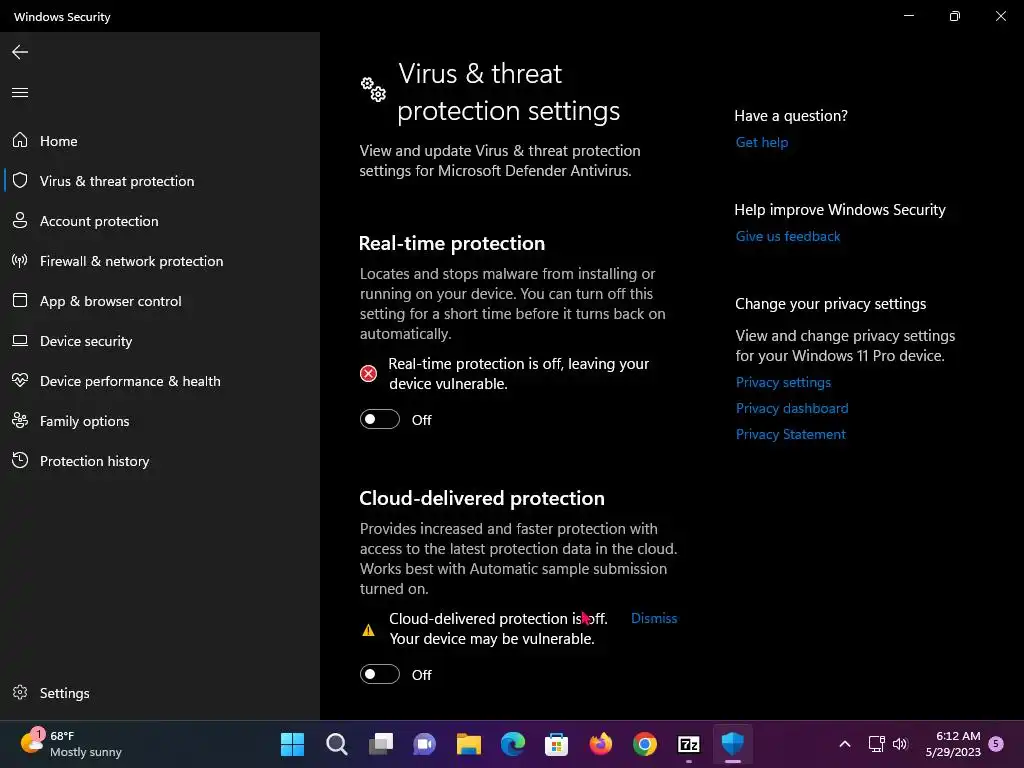The image size is (1024, 768).
Task: Show hidden icons in system tray
Action: click(844, 744)
